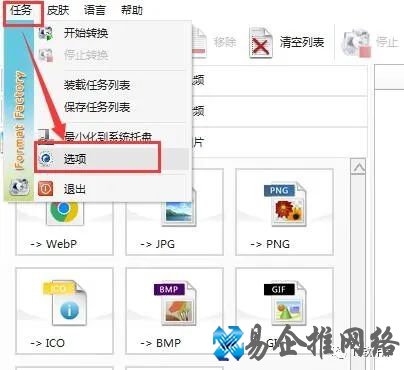Click 最小化到系统托盘 menu entry

click(x=108, y=137)
